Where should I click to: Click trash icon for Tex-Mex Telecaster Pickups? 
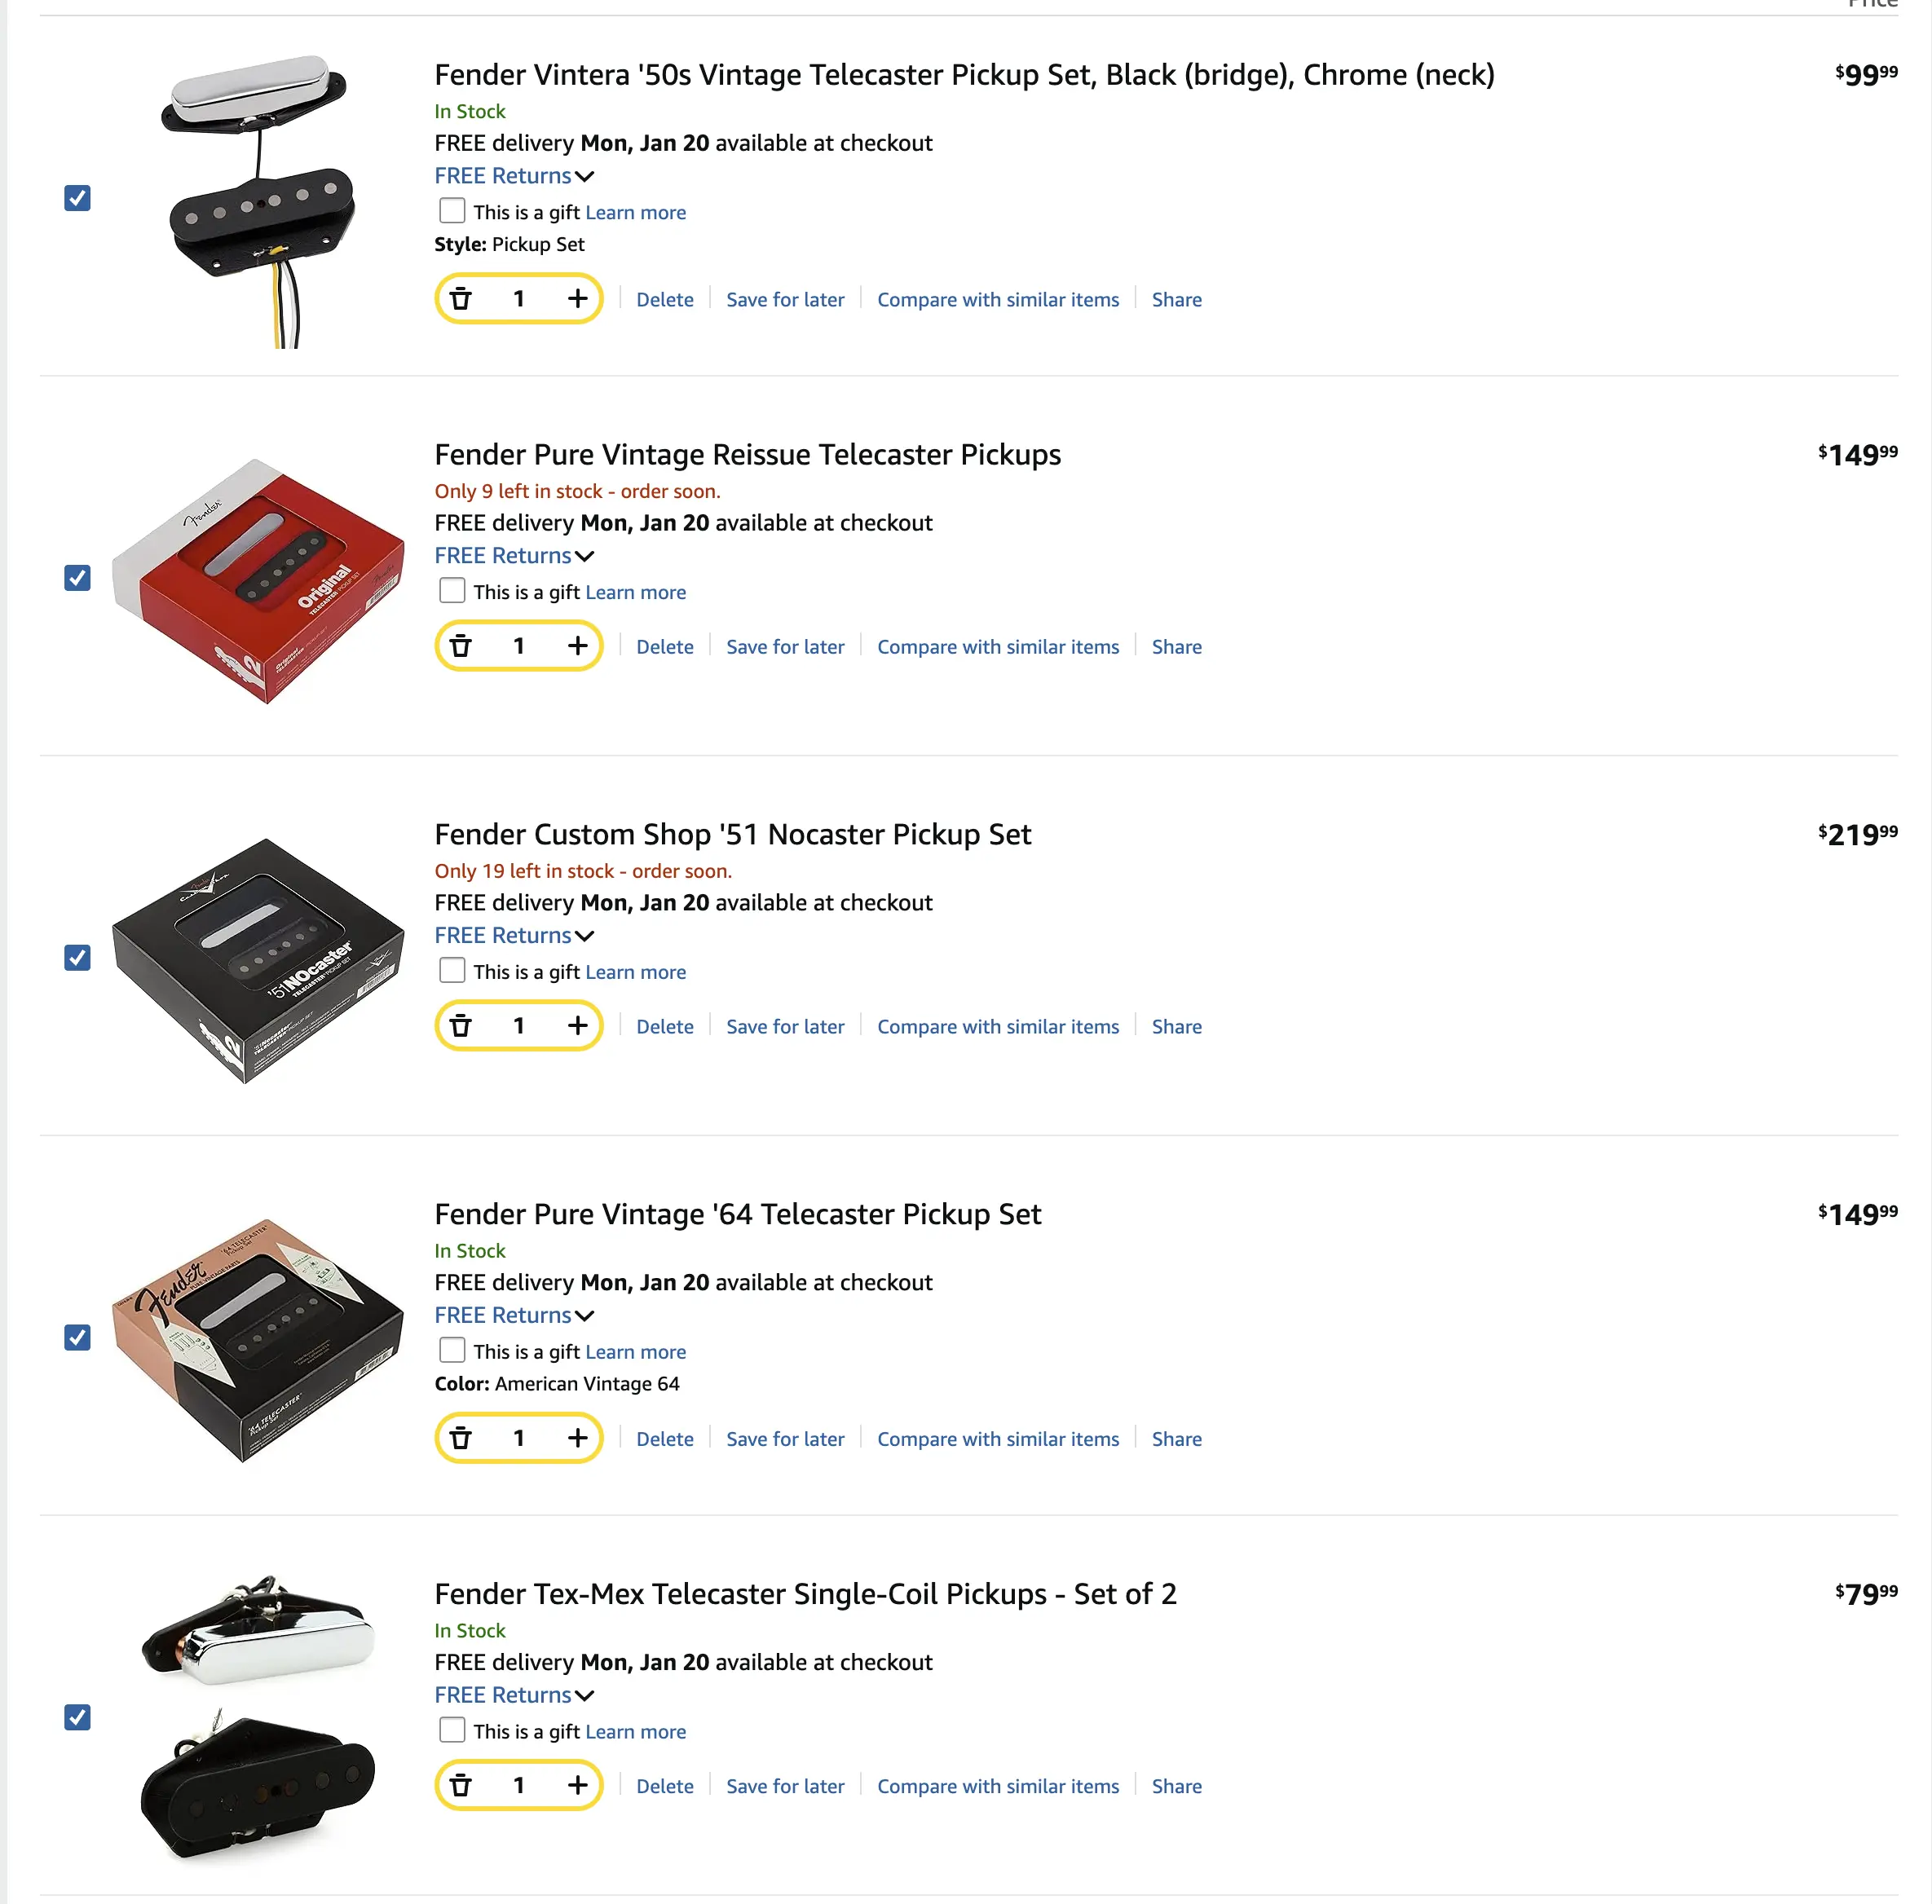pyautogui.click(x=461, y=1785)
